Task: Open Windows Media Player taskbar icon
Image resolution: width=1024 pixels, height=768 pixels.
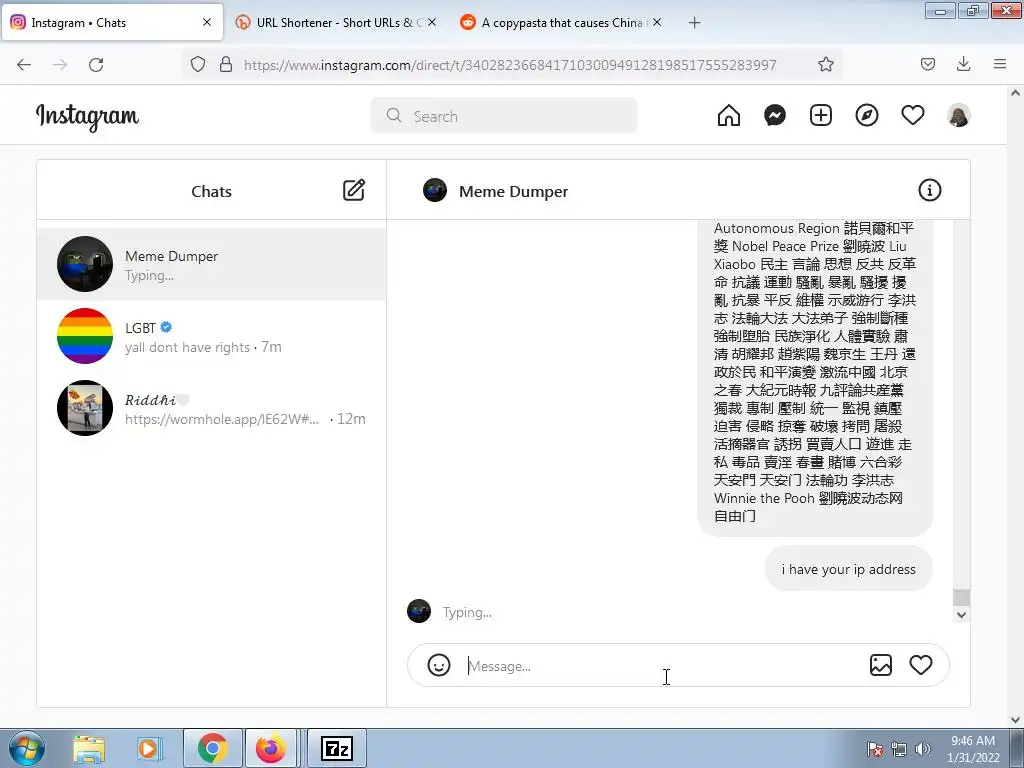Action: click(x=148, y=748)
